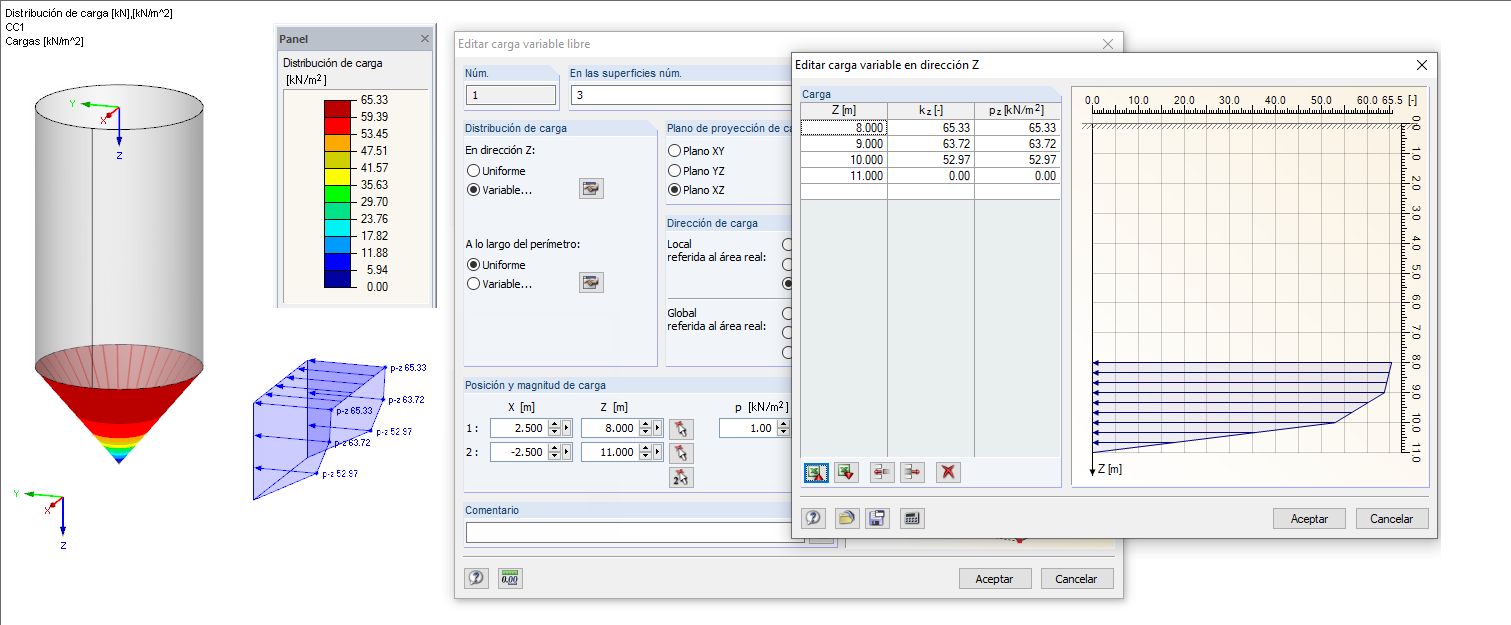1511x625 pixels.
Task: Delete table row with red X icon
Action: [x=949, y=472]
